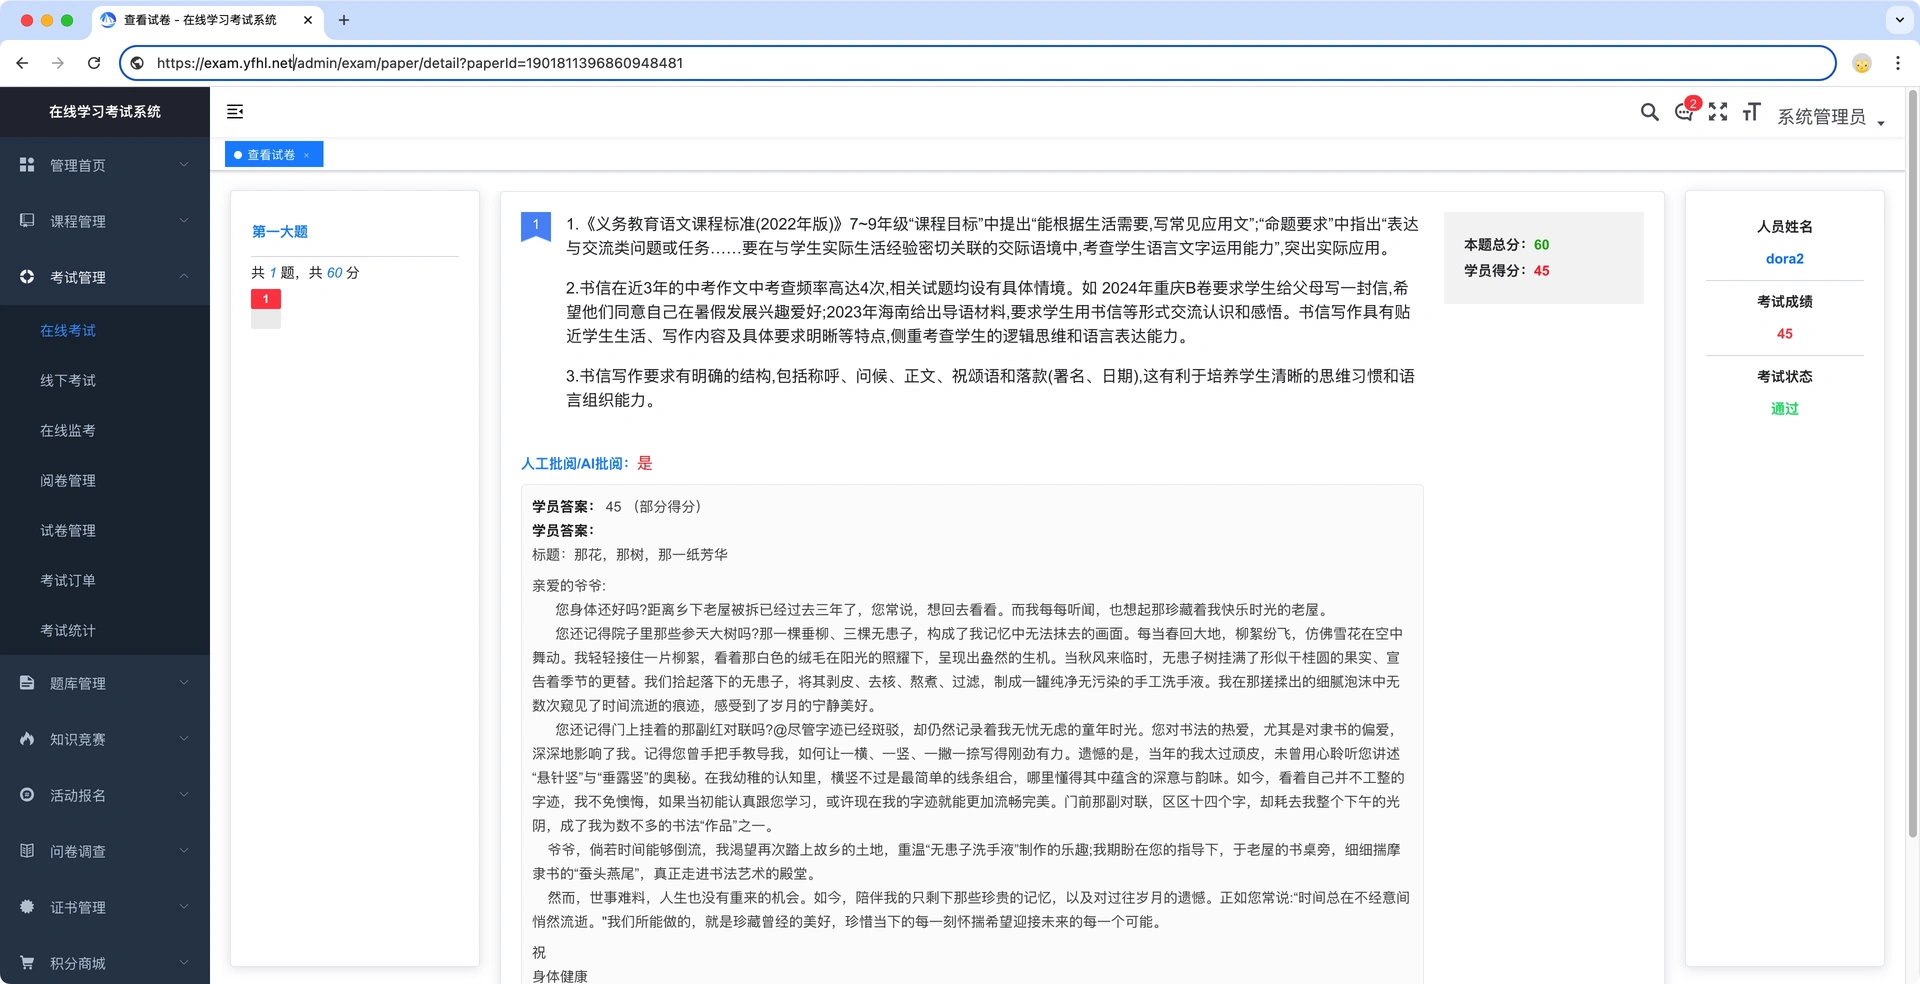The width and height of the screenshot is (1920, 984).
Task: Expand the 问卷调查 menu chevron
Action: [x=184, y=851]
